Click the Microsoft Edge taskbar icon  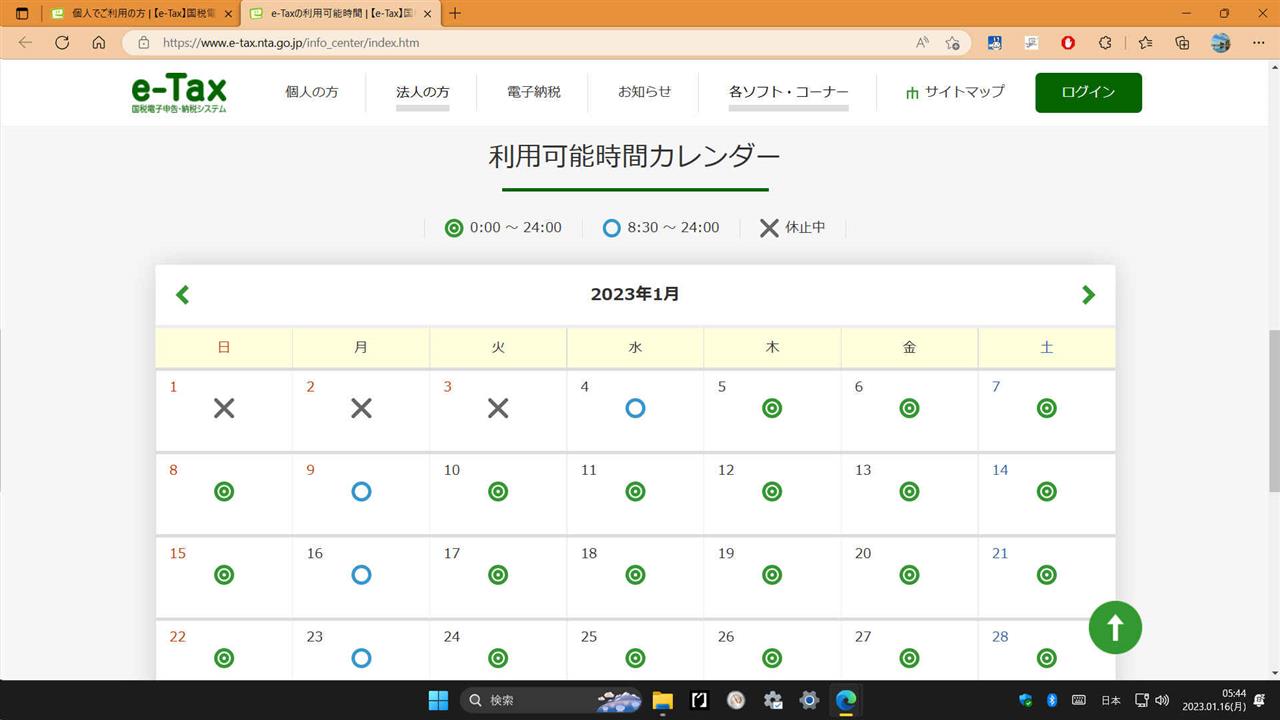click(846, 700)
